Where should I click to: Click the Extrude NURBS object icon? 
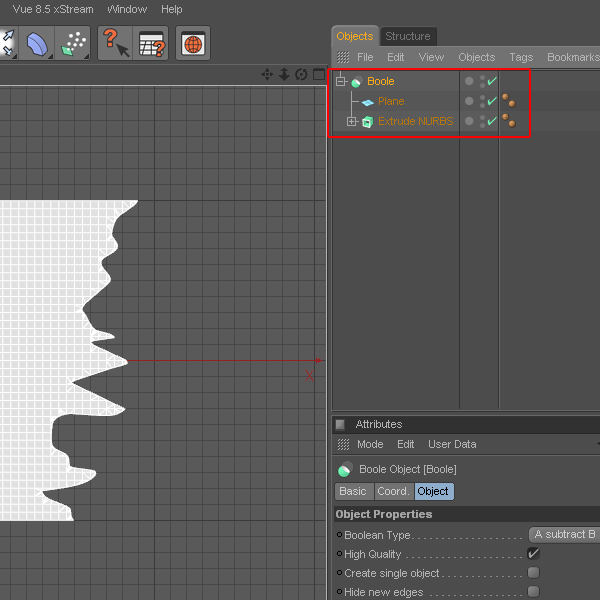coord(367,122)
